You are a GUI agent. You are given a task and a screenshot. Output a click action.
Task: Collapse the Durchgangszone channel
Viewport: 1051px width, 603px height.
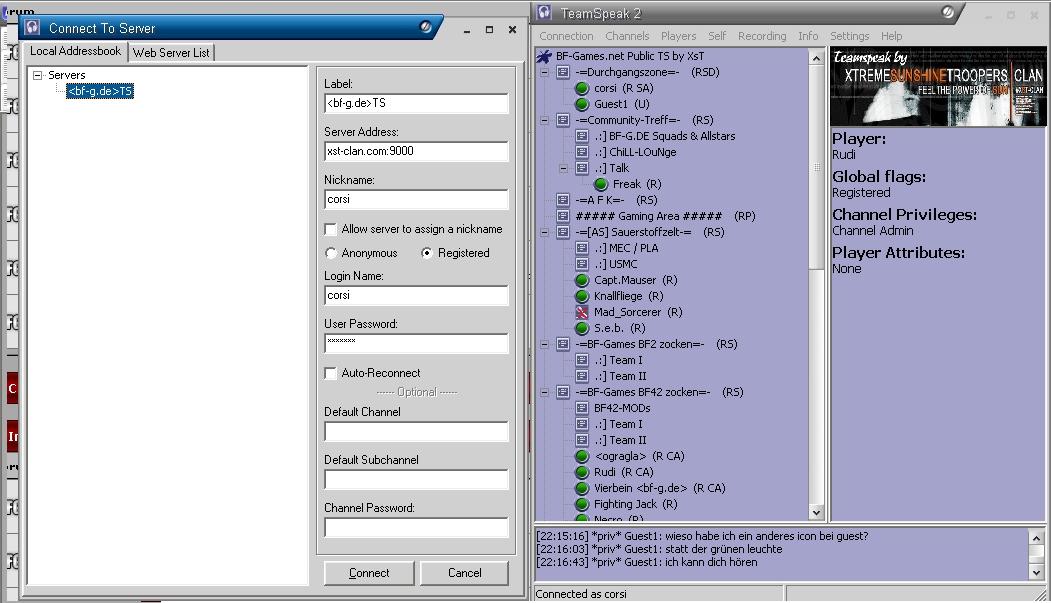544,72
